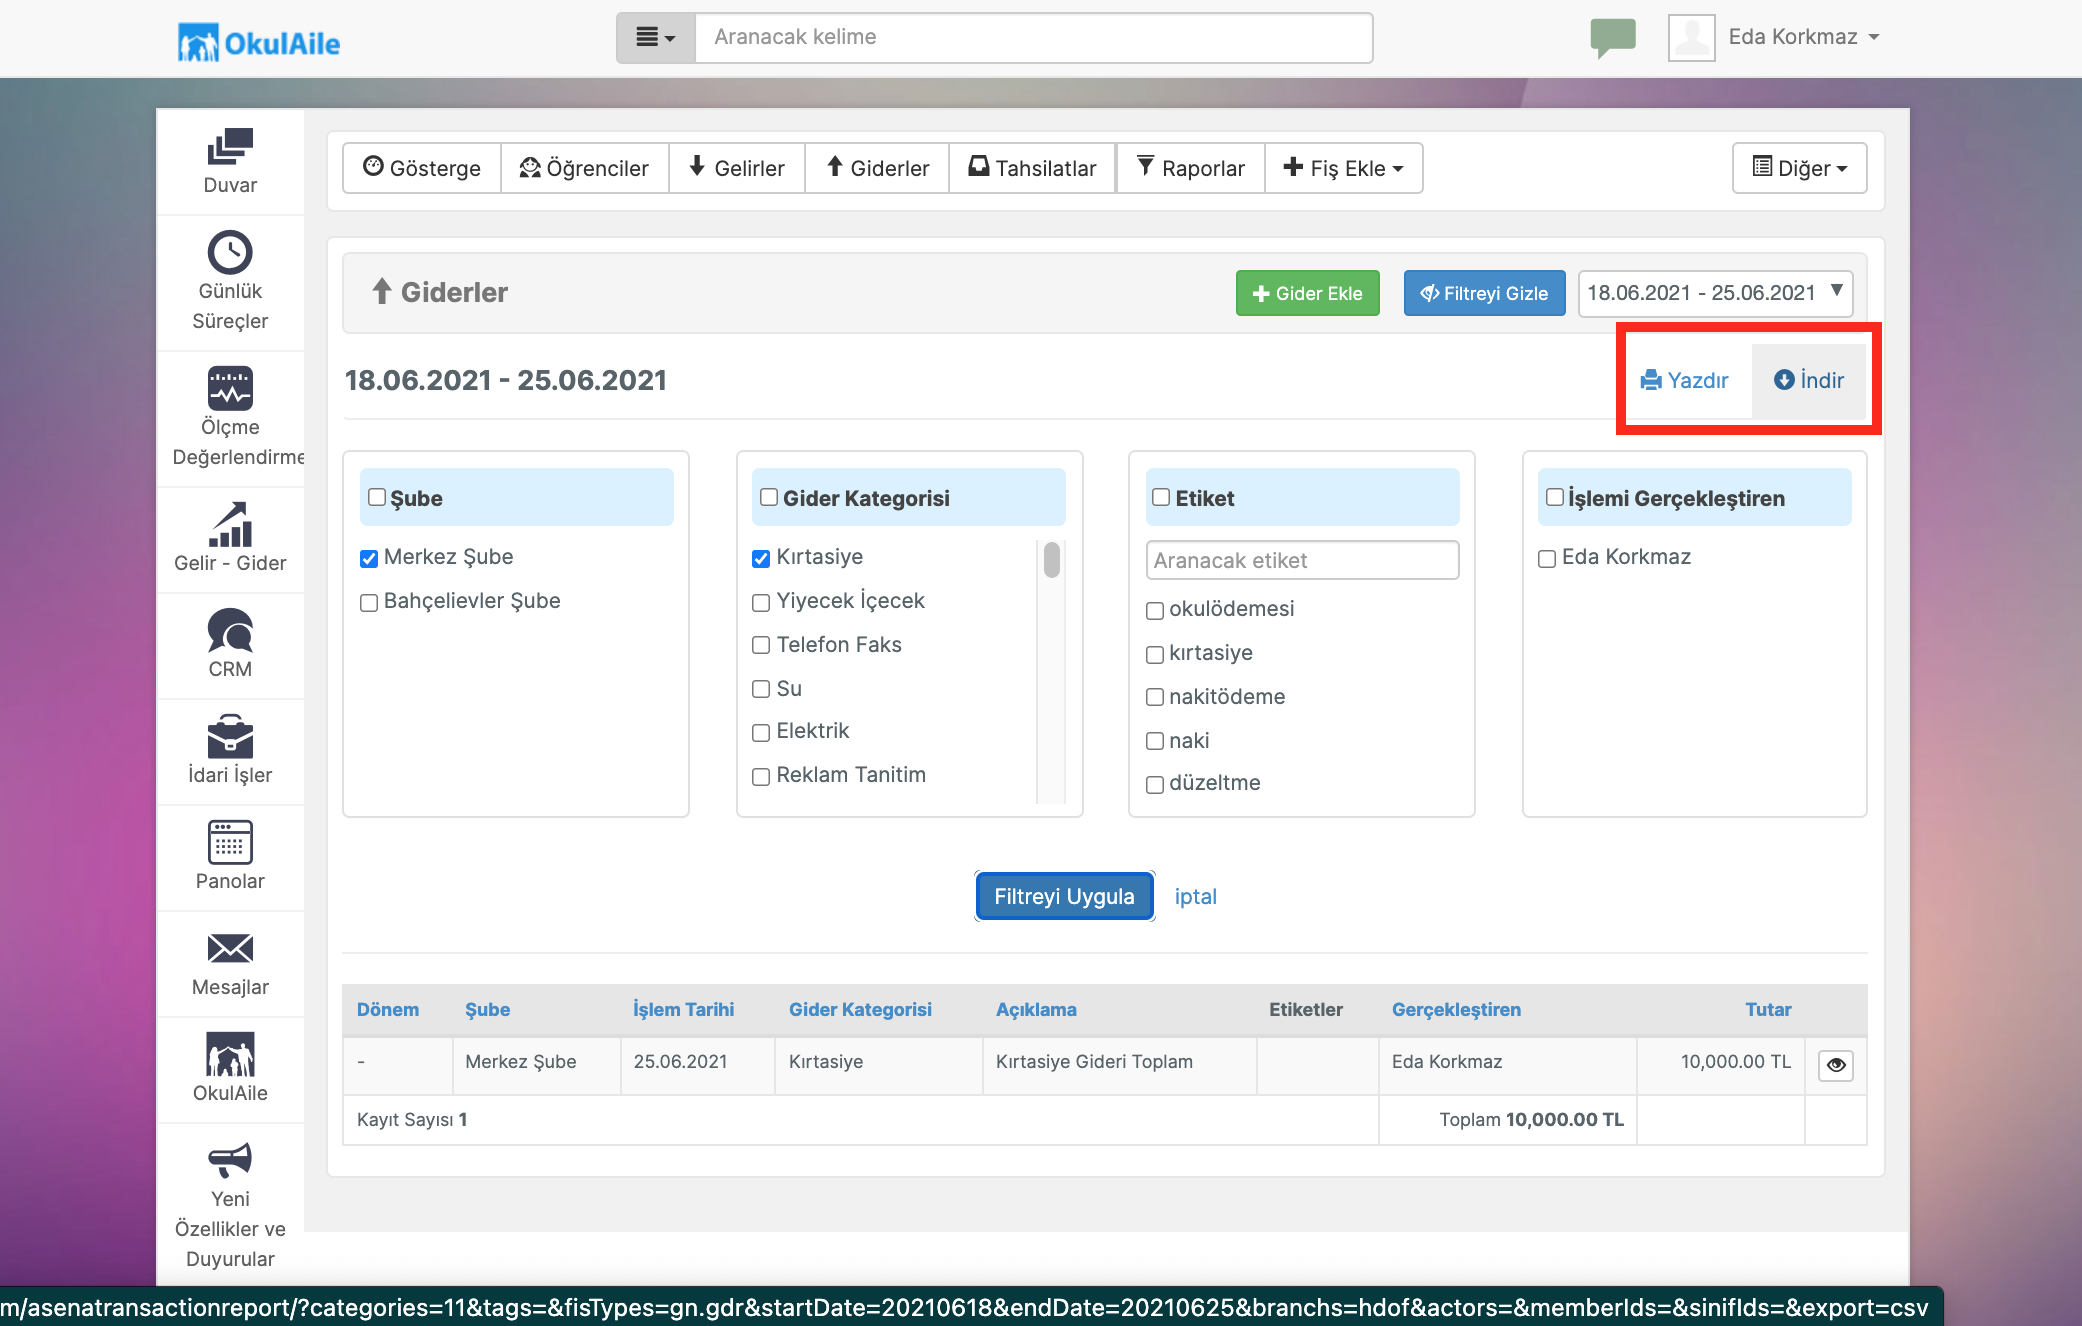Expand the Diğer dropdown
The width and height of the screenshot is (2082, 1326).
point(1799,168)
